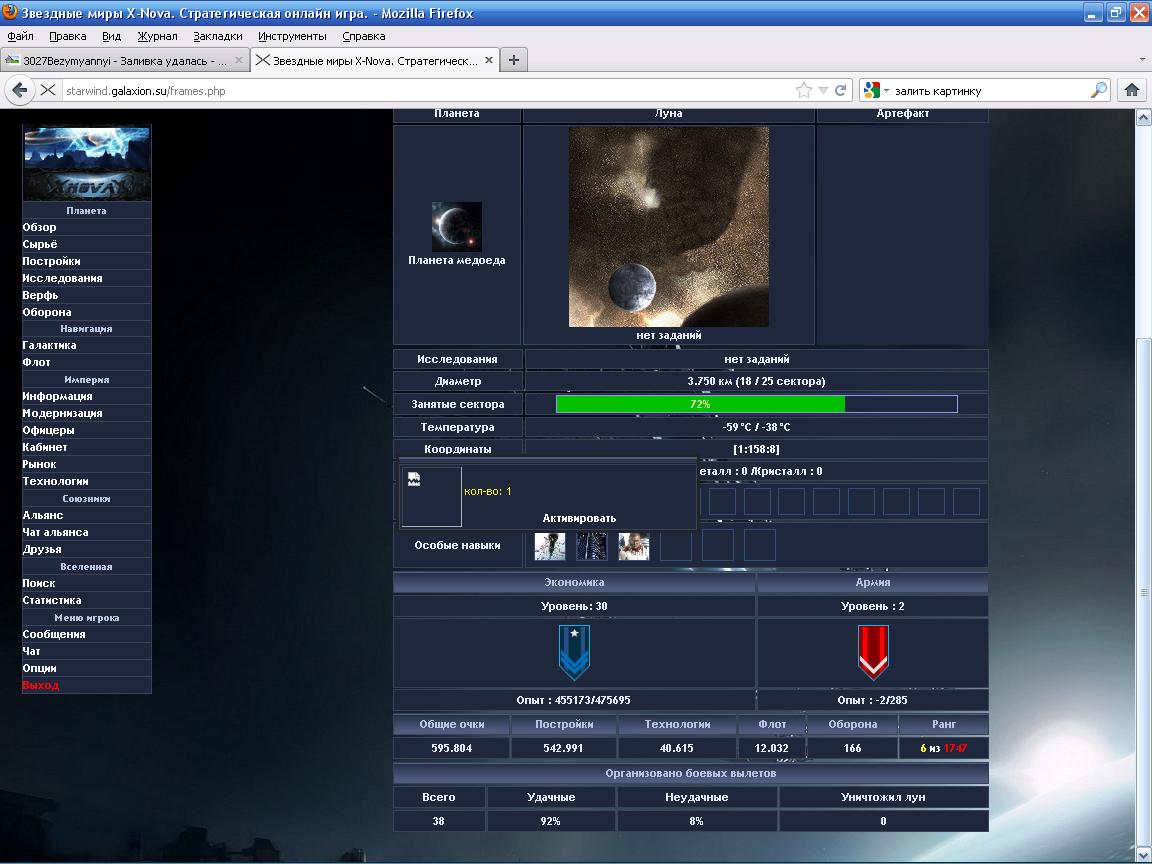Click the red Выход logout link

(41, 685)
